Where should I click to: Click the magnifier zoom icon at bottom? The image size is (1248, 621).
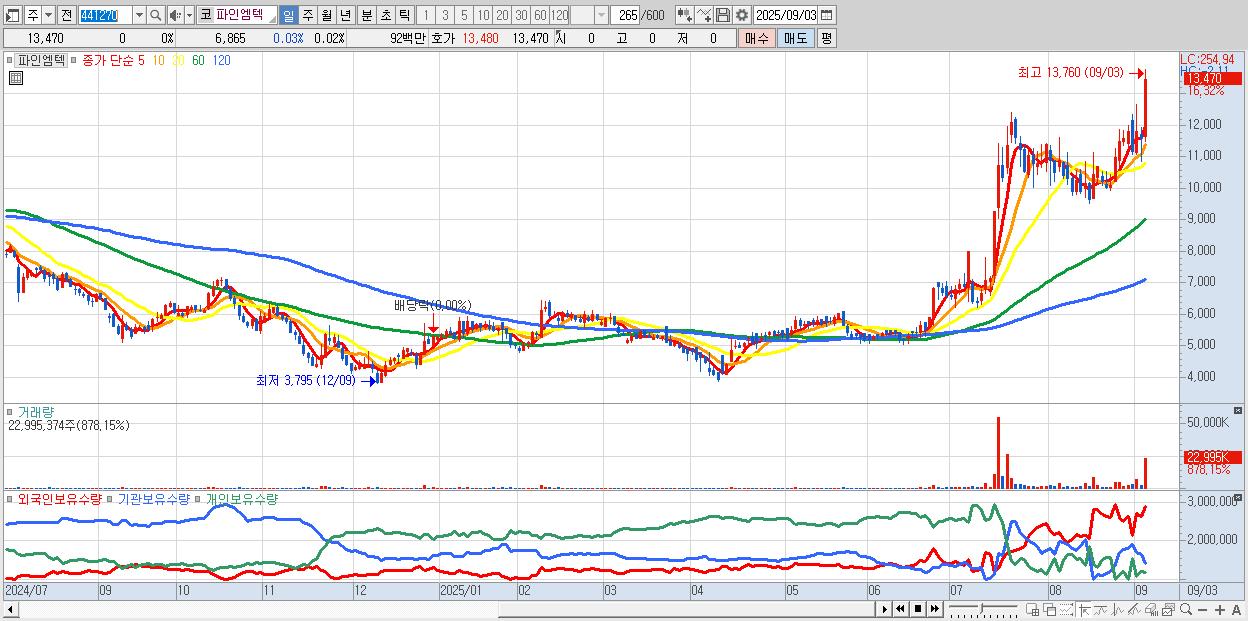point(1186,609)
